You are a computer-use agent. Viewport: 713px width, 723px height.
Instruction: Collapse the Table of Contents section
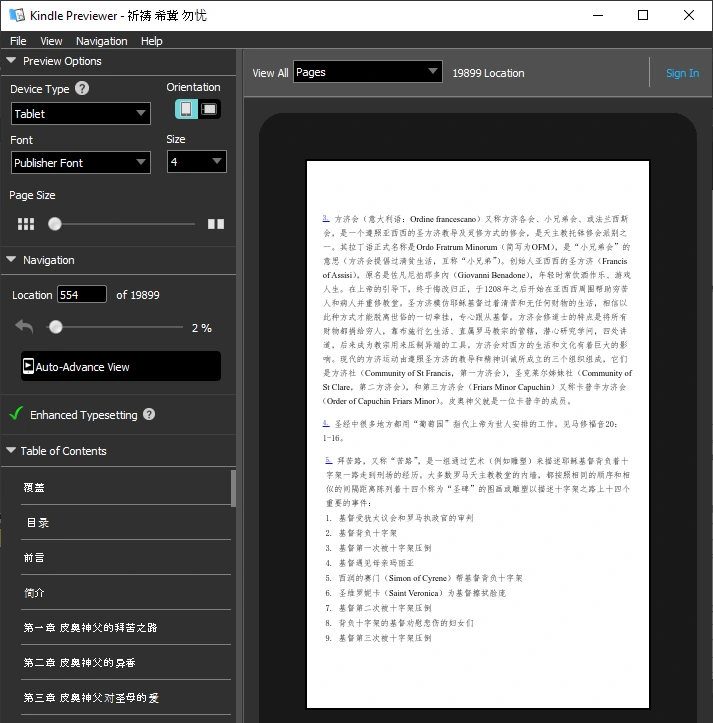pyautogui.click(x=11, y=450)
